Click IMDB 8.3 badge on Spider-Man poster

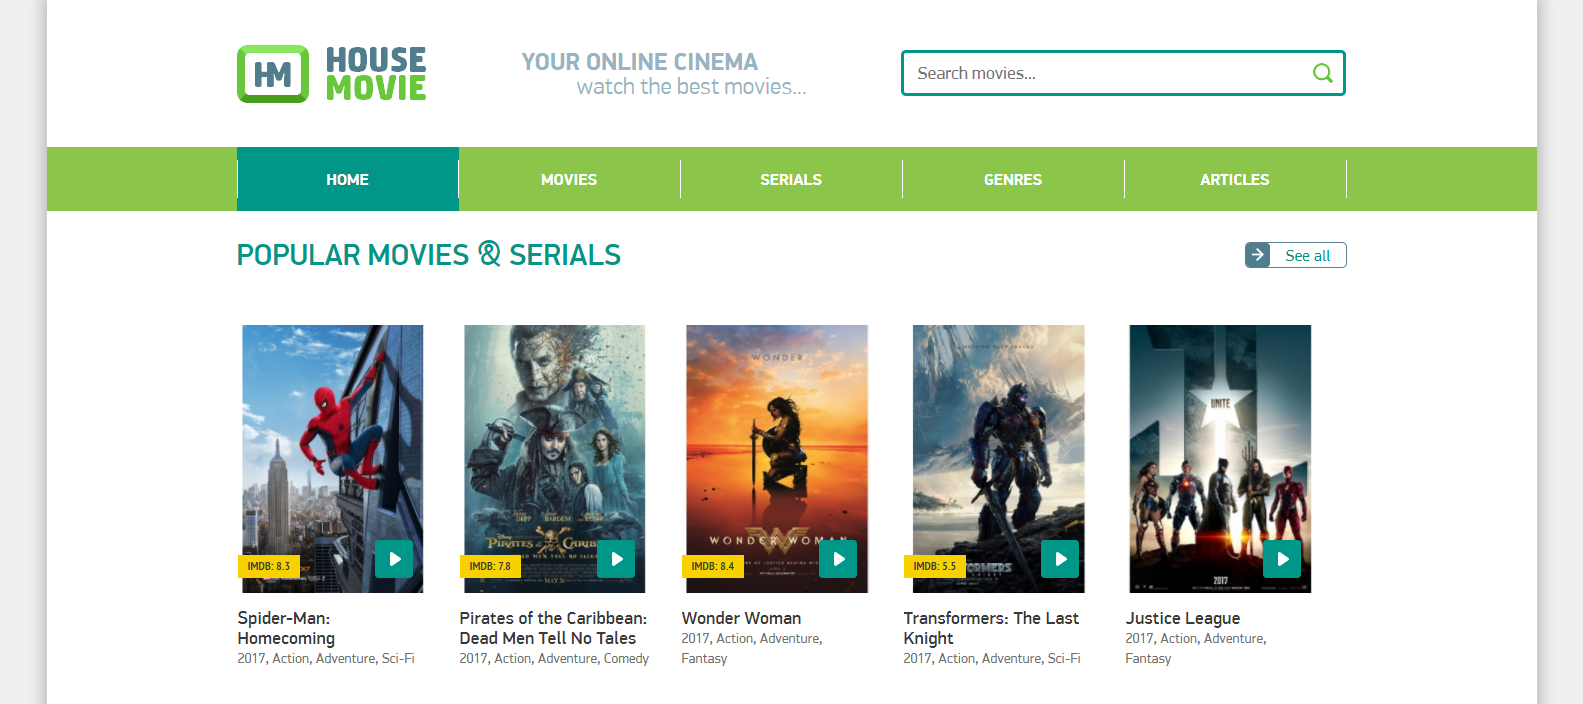pyautogui.click(x=268, y=566)
